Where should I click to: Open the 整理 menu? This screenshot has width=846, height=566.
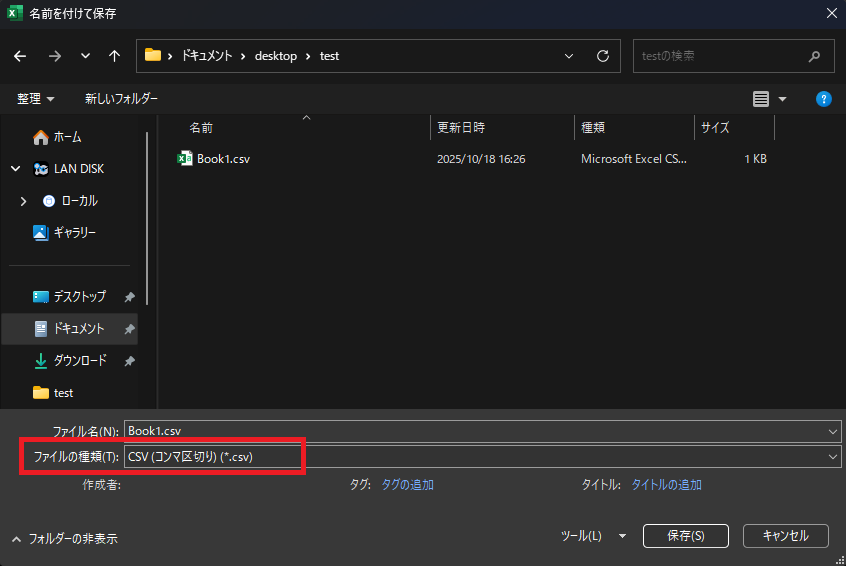tap(36, 99)
